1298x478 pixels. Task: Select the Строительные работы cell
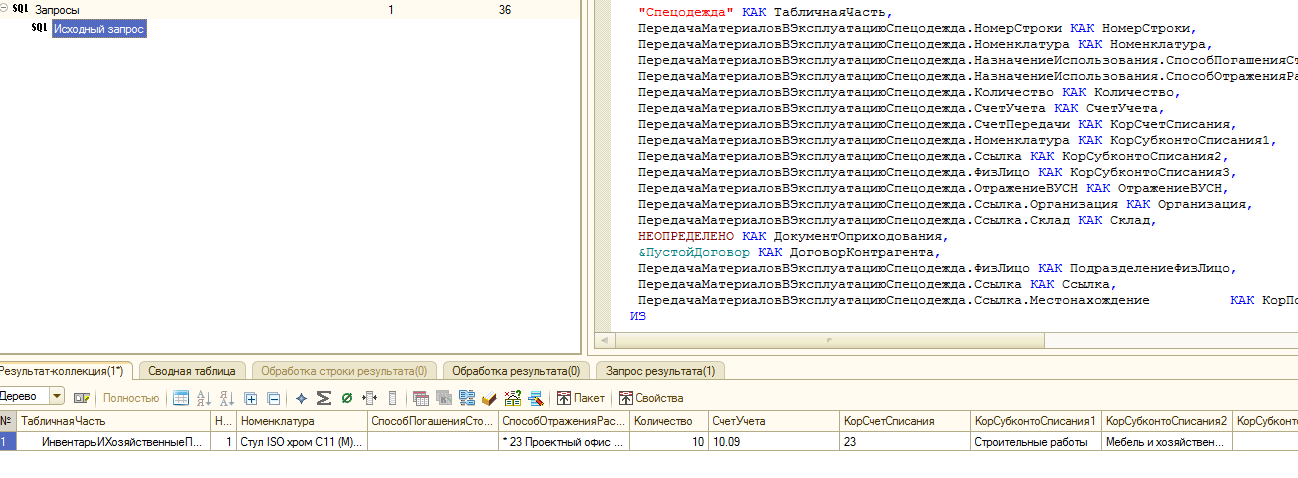click(x=1035, y=441)
